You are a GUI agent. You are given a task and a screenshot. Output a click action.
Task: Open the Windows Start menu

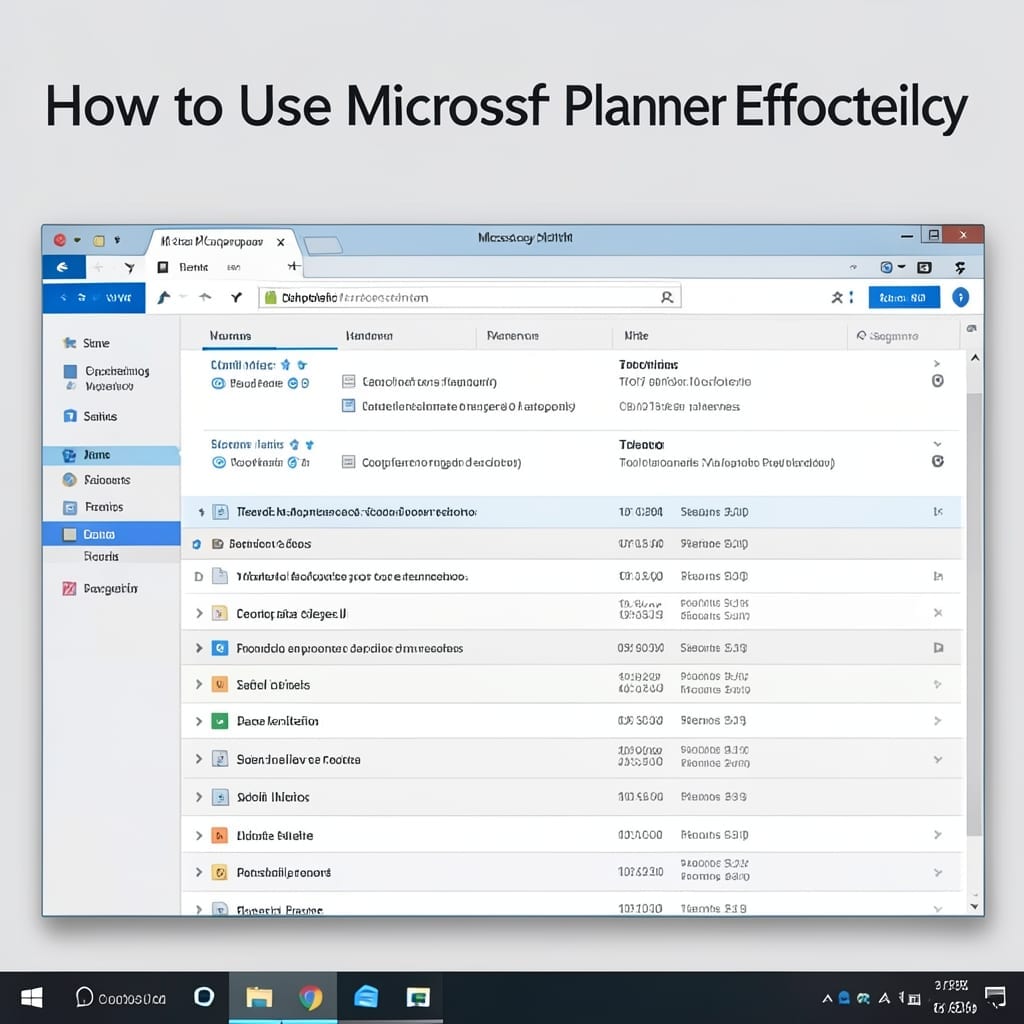pos(31,997)
